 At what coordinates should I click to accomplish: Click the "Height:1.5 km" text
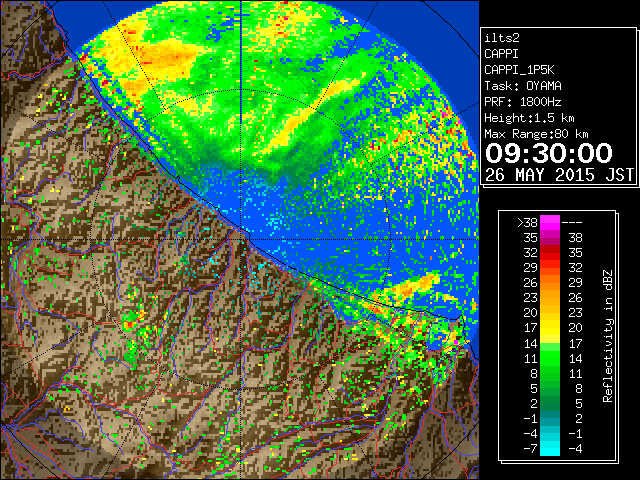(x=529, y=118)
